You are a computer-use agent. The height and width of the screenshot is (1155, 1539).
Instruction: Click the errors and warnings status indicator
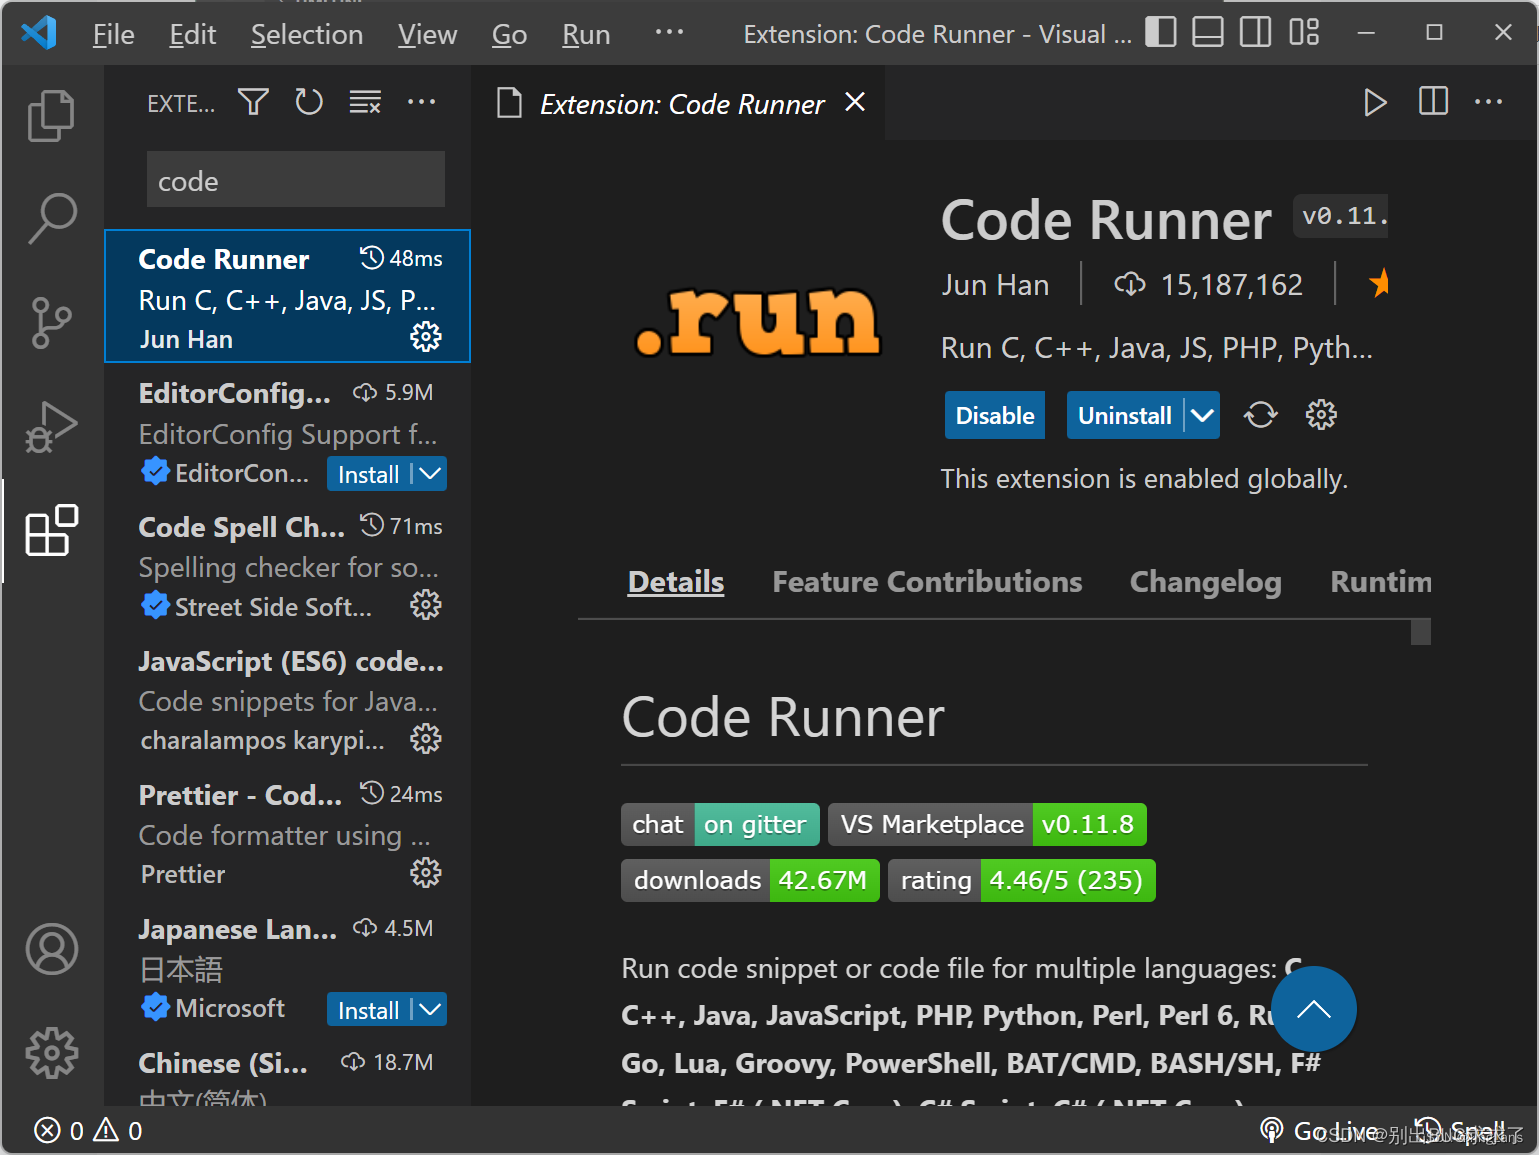click(88, 1131)
